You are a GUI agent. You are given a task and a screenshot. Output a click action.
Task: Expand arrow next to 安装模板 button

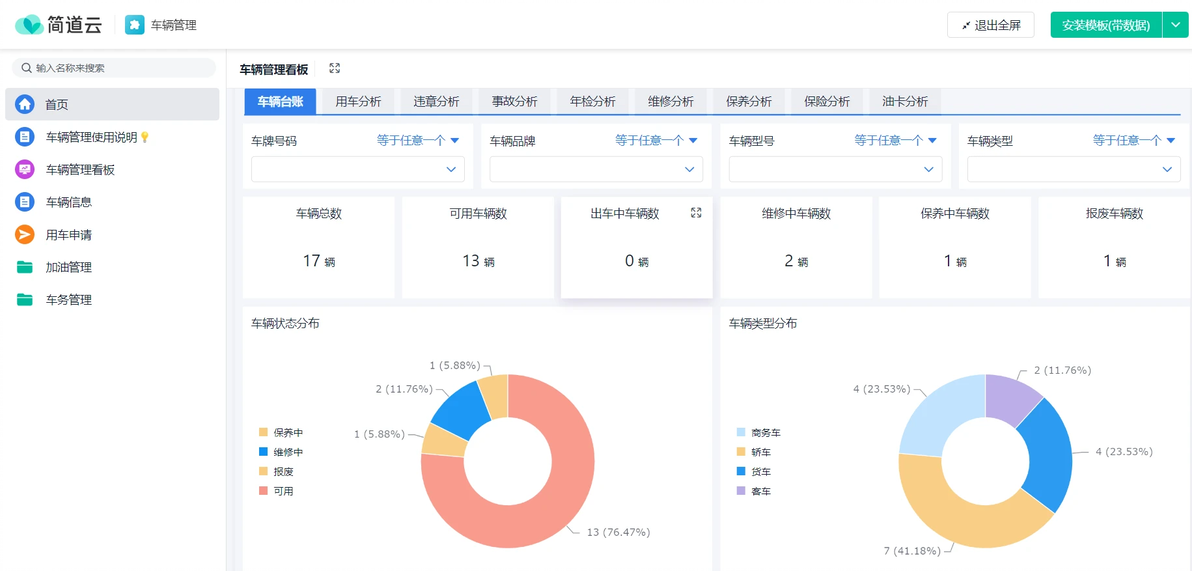click(x=1175, y=25)
